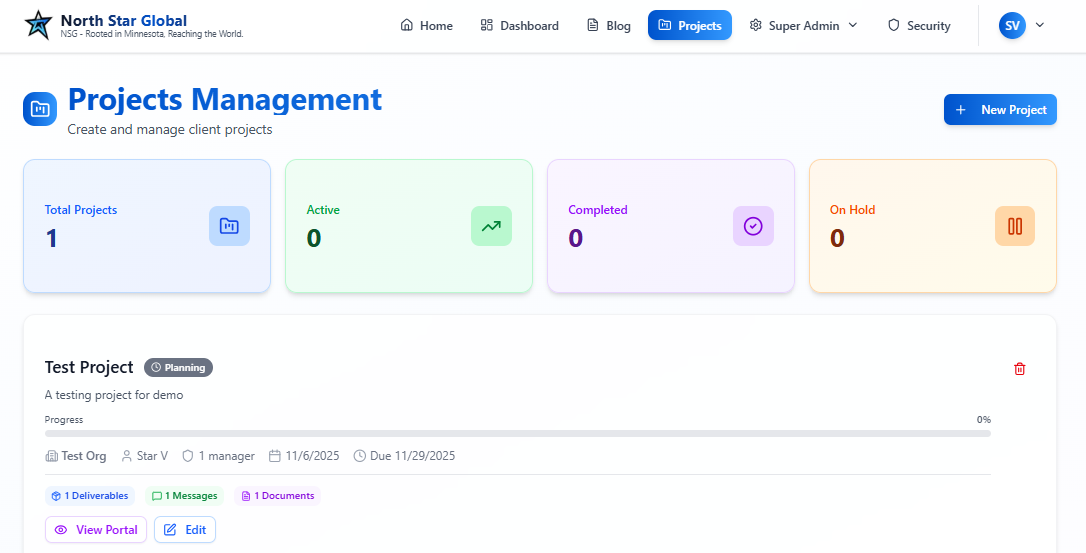Screen dimensions: 1086x553
Task: Click the 'Progress' label above the bar
Action: coord(64,420)
